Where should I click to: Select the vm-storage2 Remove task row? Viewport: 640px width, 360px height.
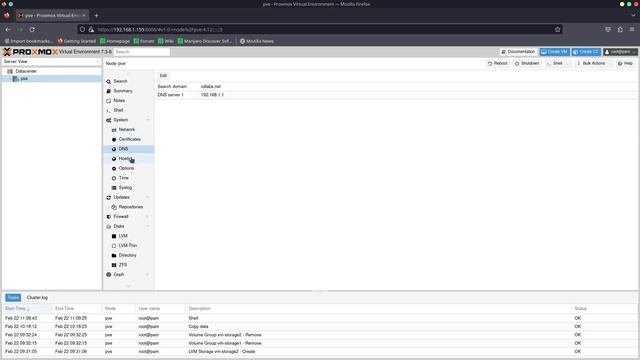(320, 335)
